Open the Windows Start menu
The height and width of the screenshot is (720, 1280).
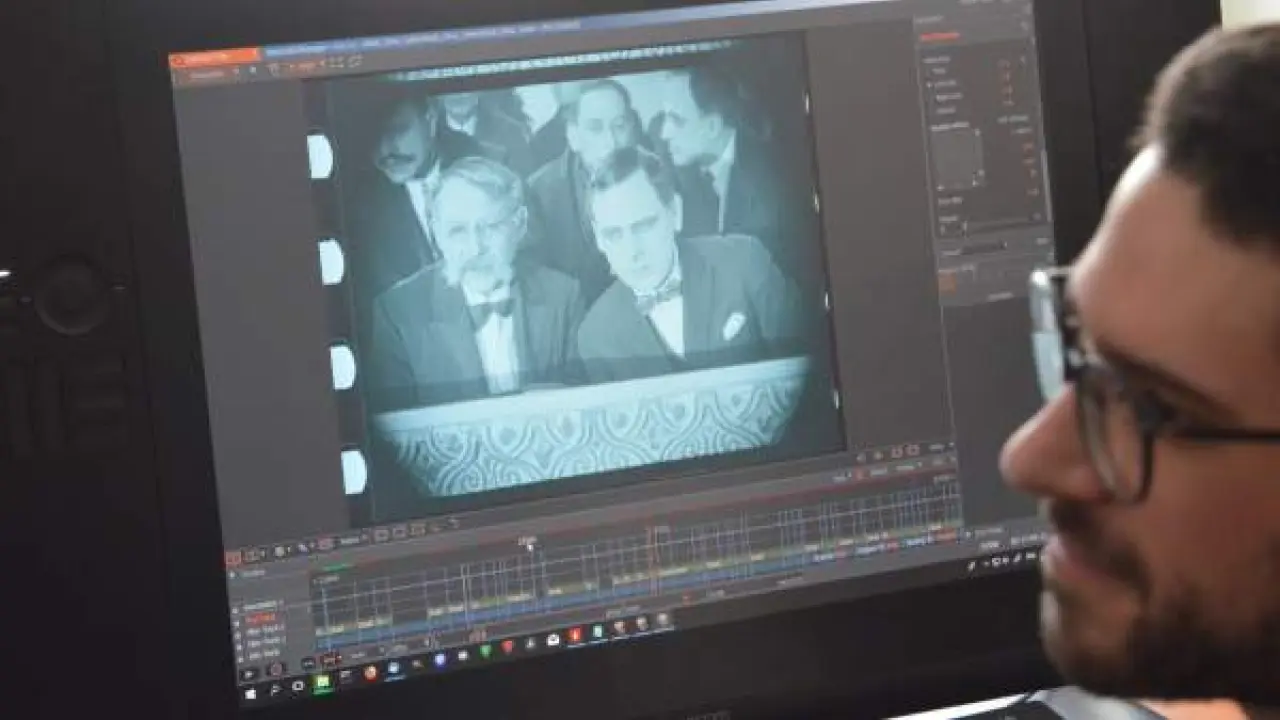tap(250, 693)
